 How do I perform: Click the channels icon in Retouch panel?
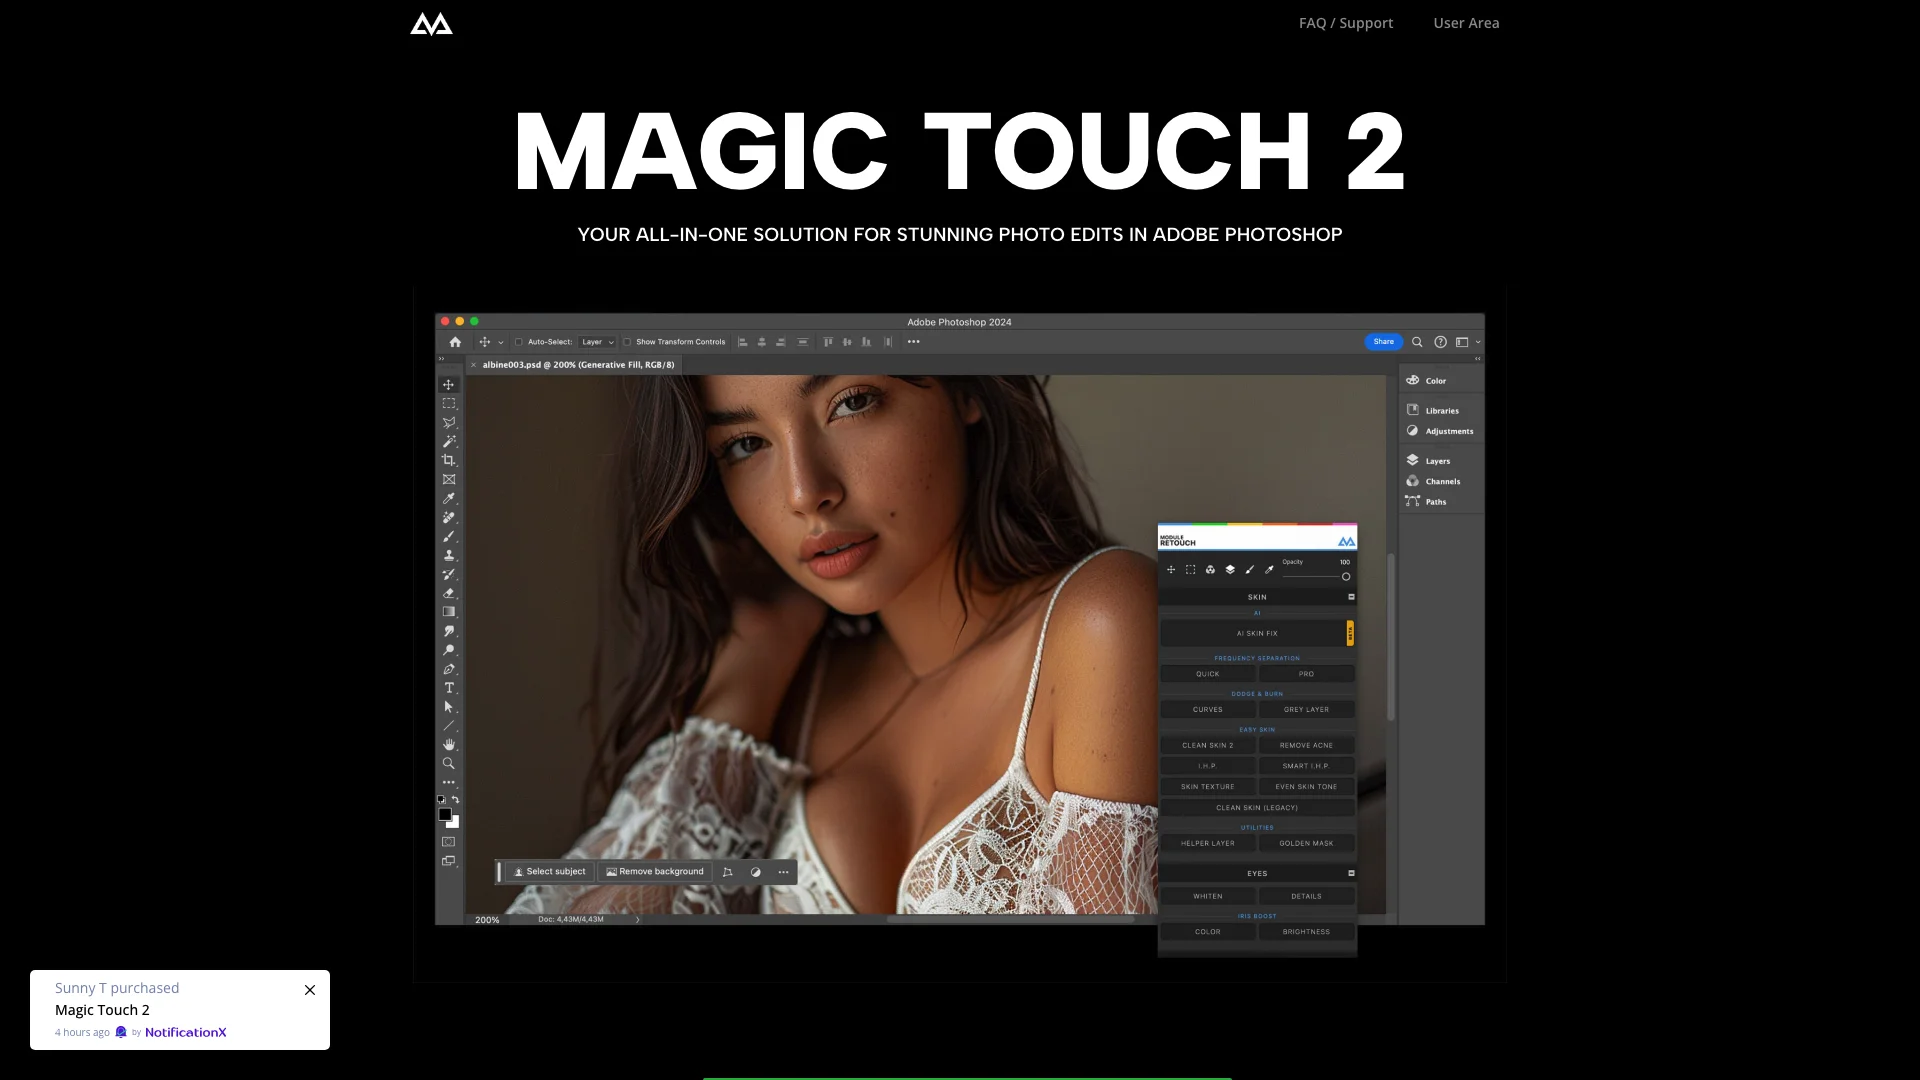1211,570
